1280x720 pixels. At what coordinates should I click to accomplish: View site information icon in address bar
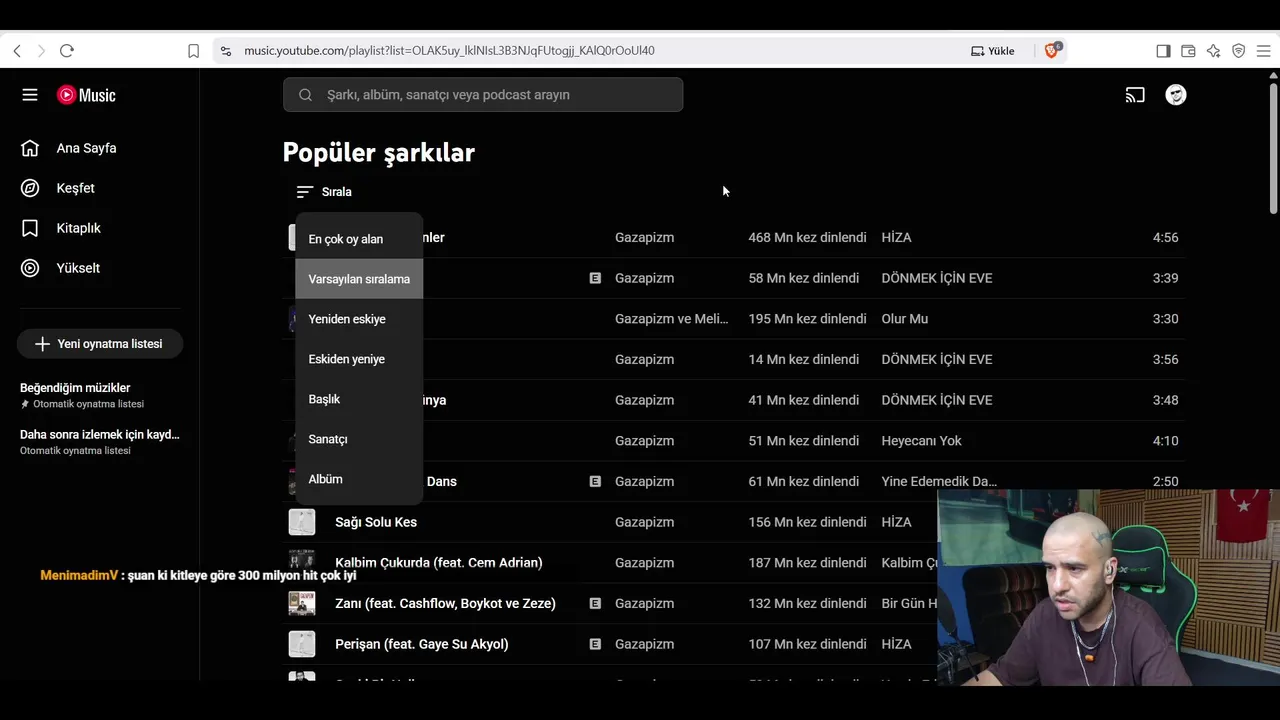(x=226, y=51)
